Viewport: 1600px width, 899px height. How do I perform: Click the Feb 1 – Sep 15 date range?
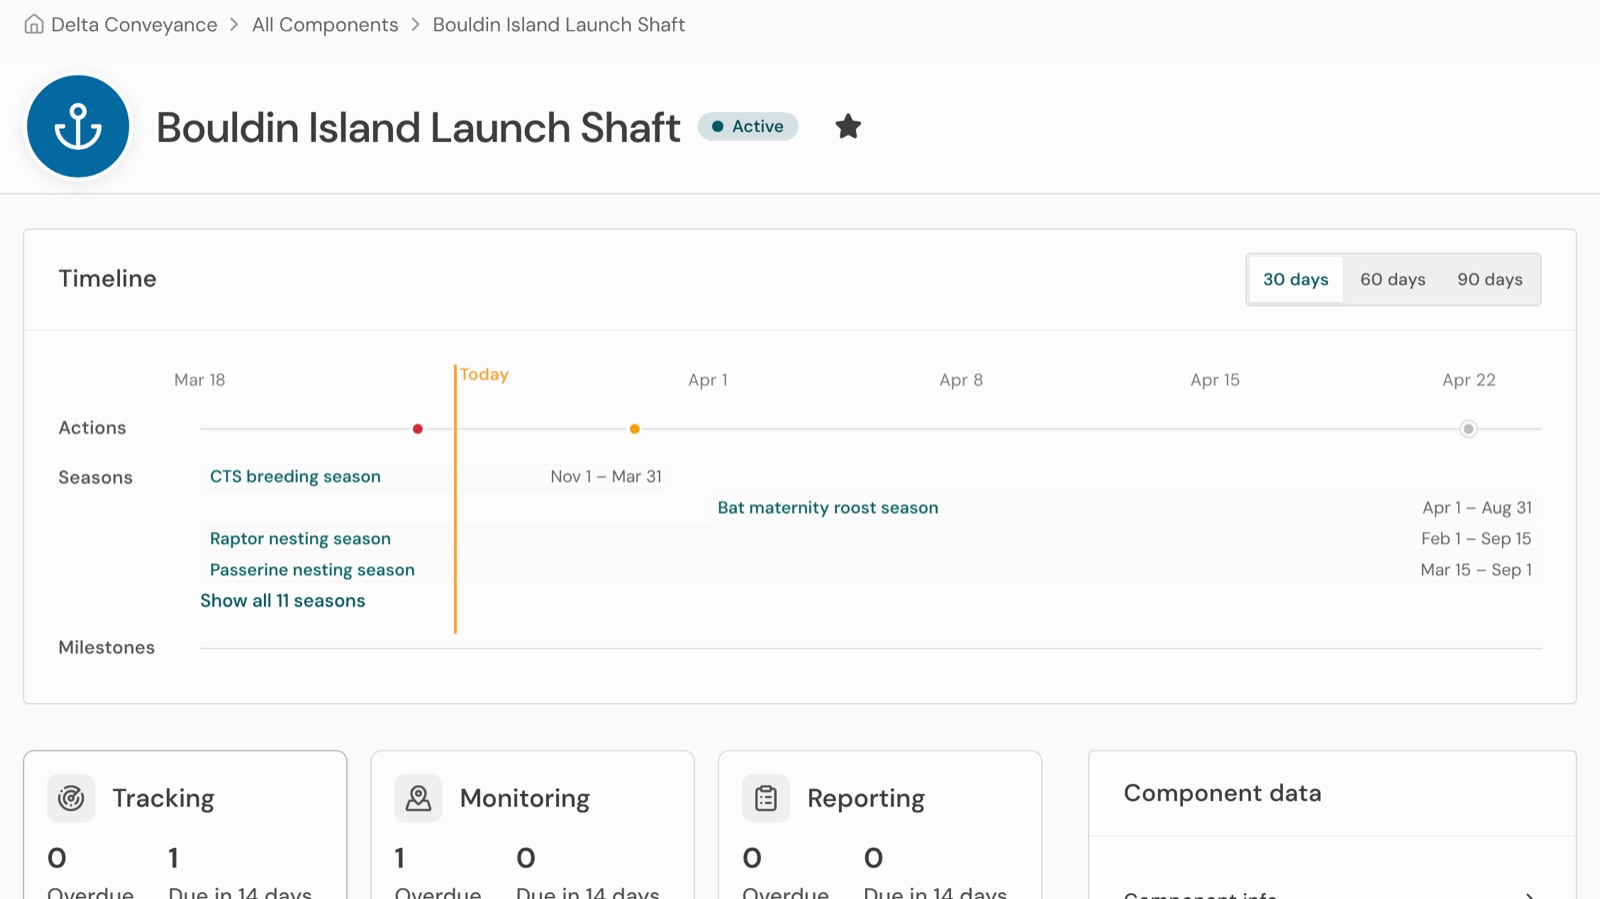tap(1476, 538)
